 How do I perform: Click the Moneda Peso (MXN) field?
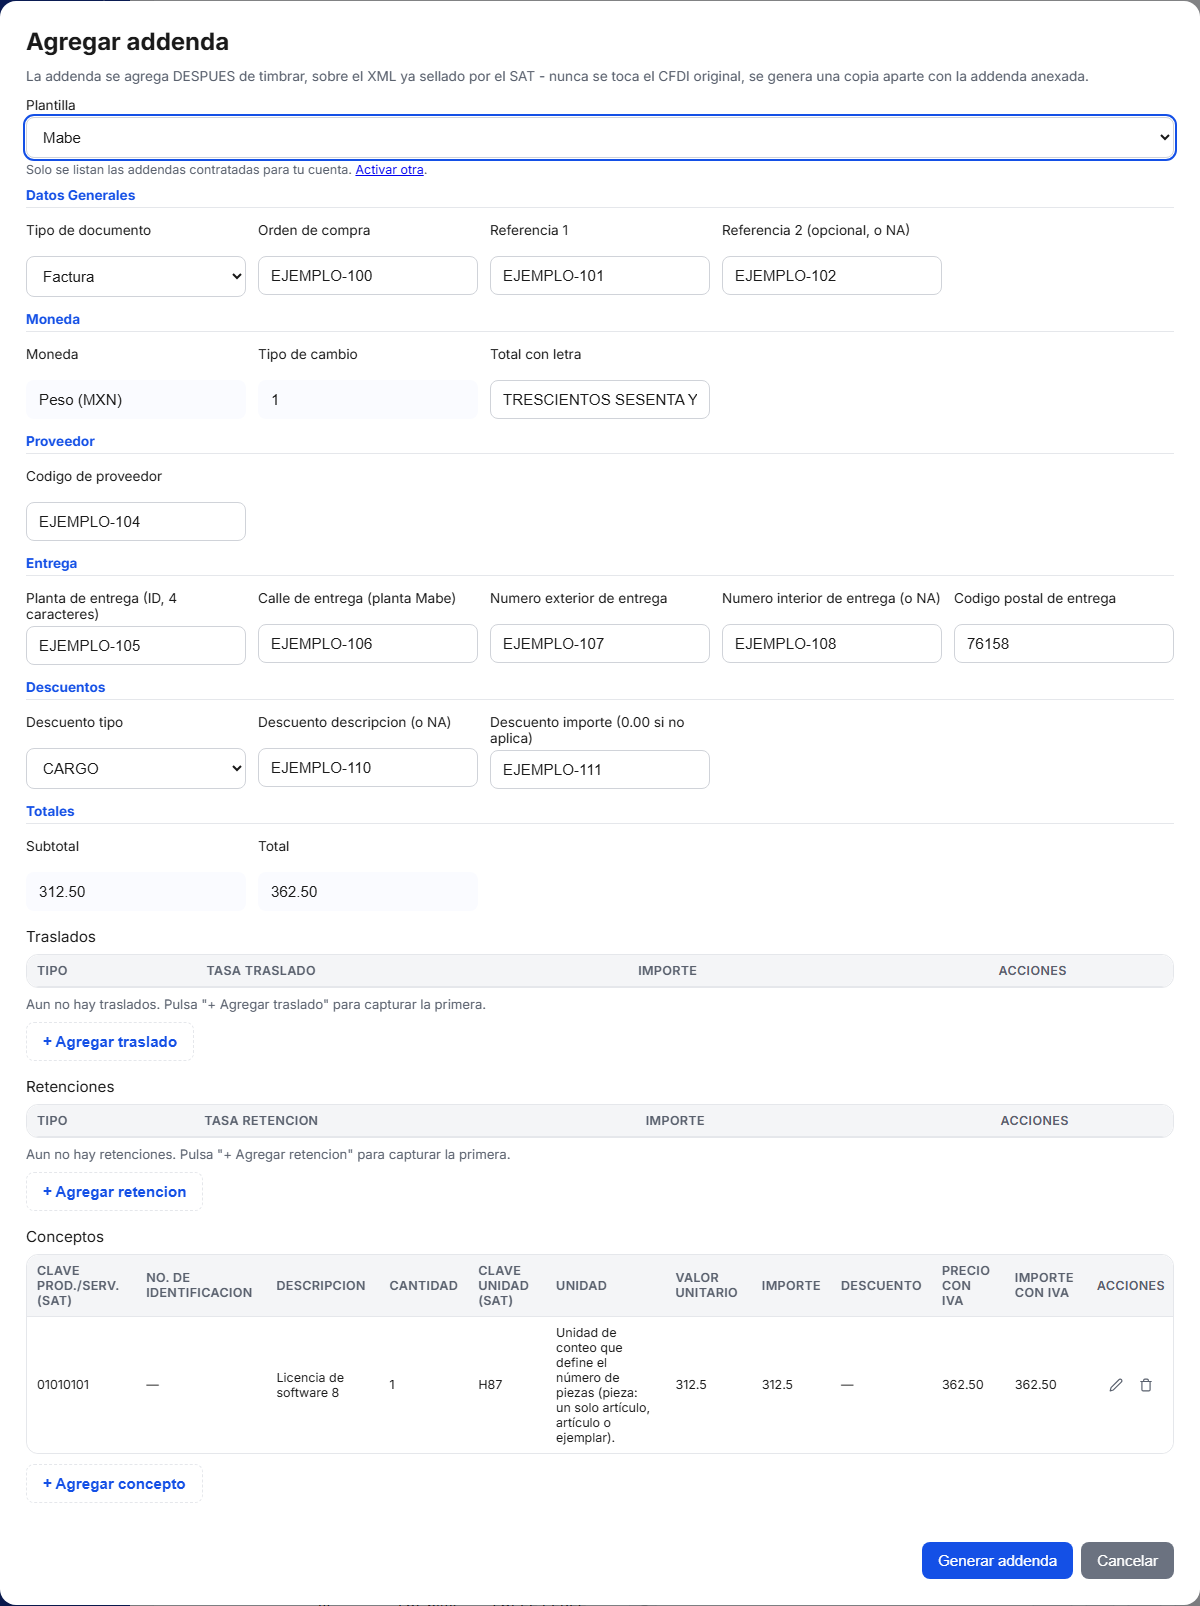[136, 400]
